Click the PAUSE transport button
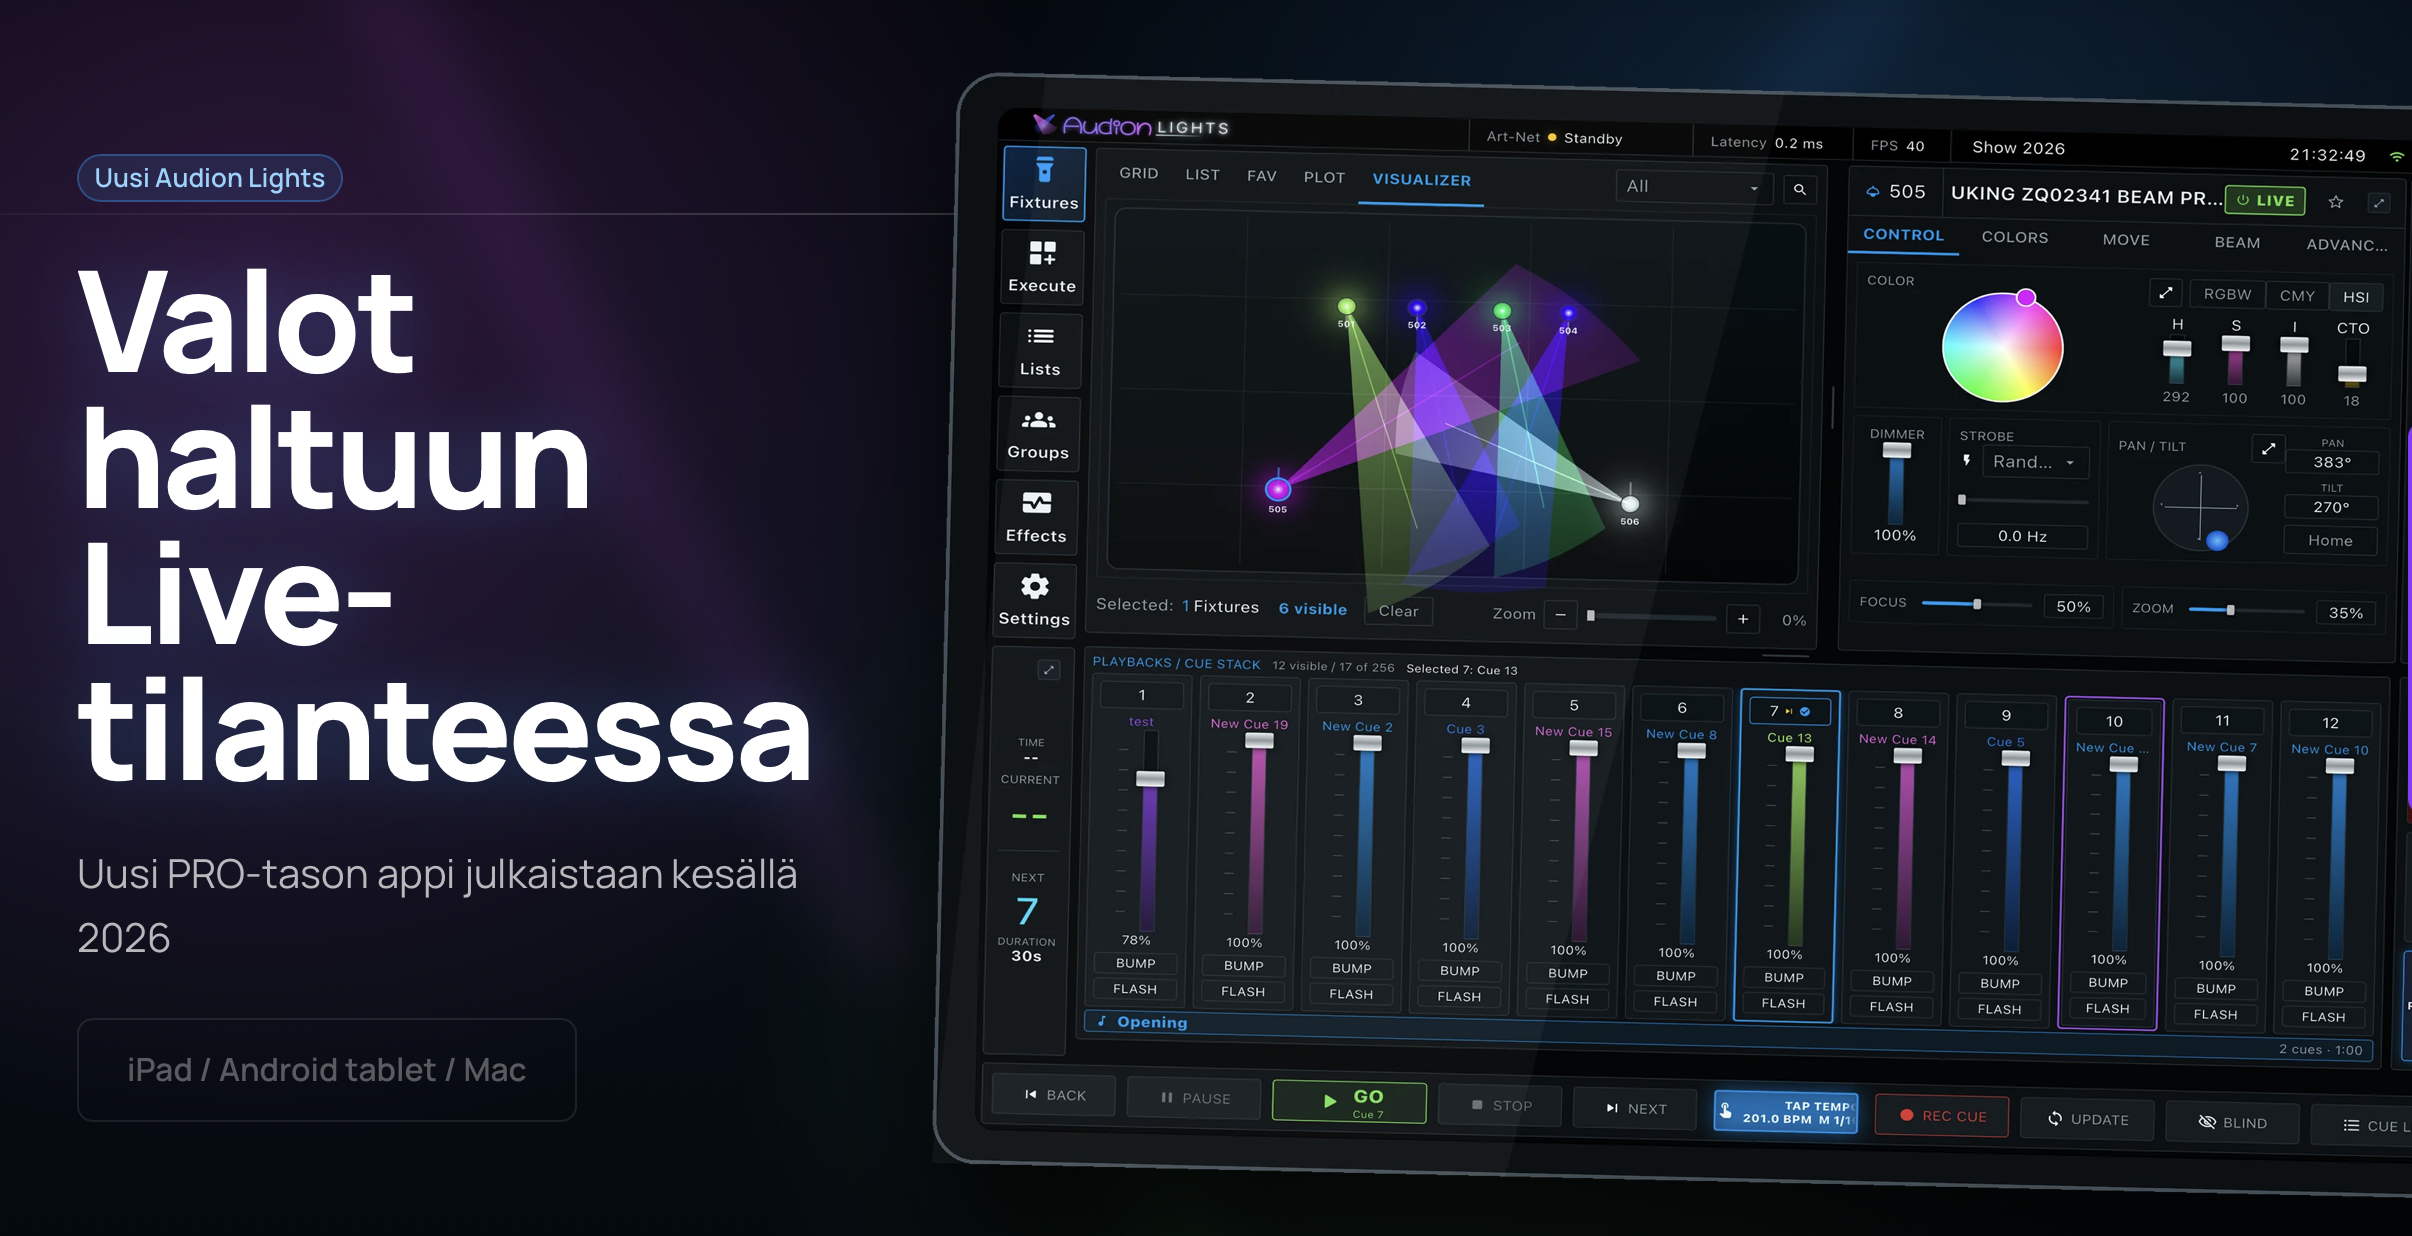Viewport: 2412px width, 1236px height. 1195,1098
